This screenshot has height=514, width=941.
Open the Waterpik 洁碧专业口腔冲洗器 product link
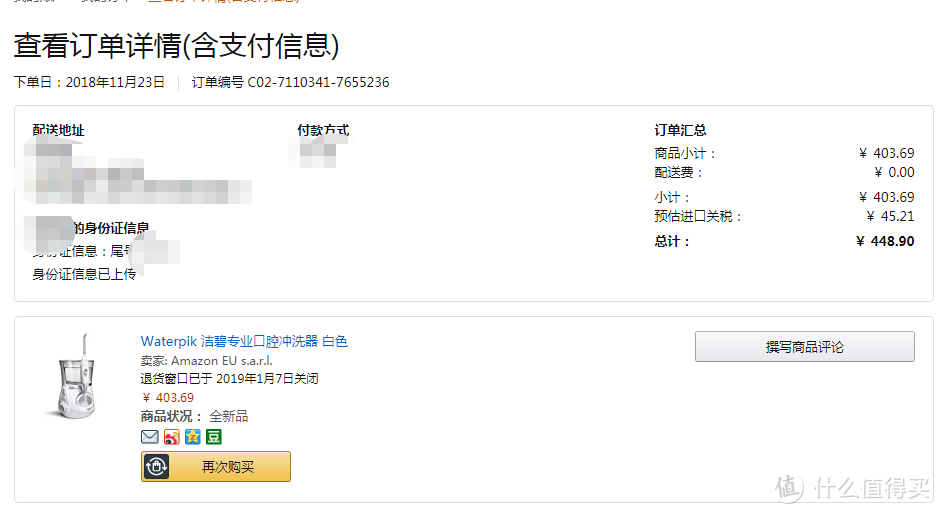coord(244,342)
